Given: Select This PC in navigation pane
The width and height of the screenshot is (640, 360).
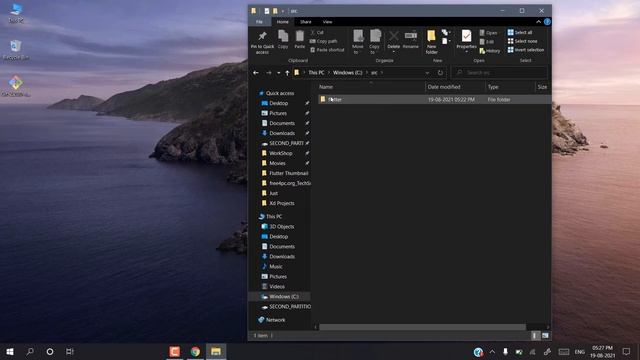Looking at the screenshot, I should coord(273,216).
